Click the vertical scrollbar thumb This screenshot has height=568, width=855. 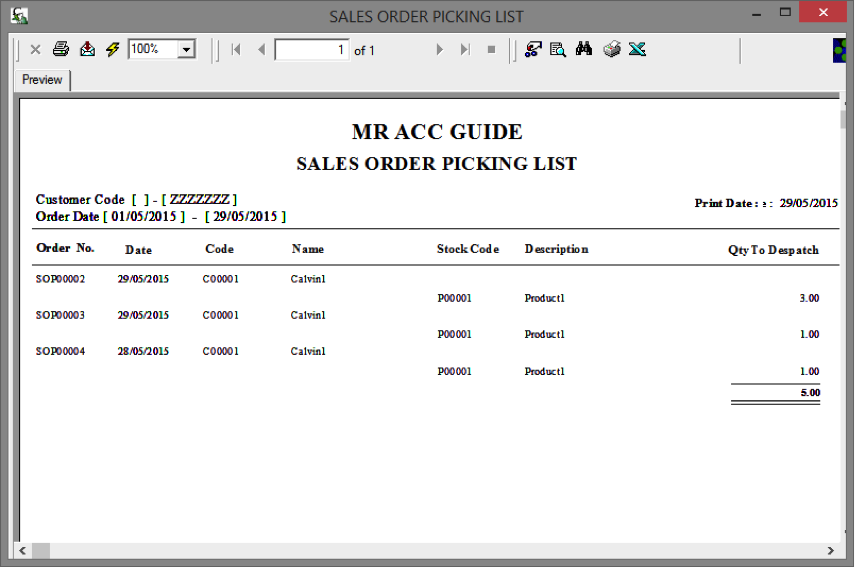[843, 120]
